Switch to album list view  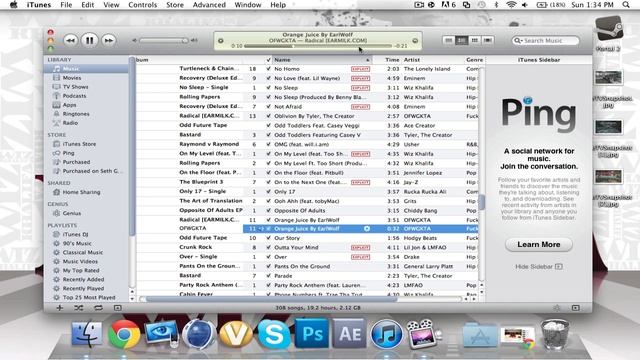pos(462,40)
